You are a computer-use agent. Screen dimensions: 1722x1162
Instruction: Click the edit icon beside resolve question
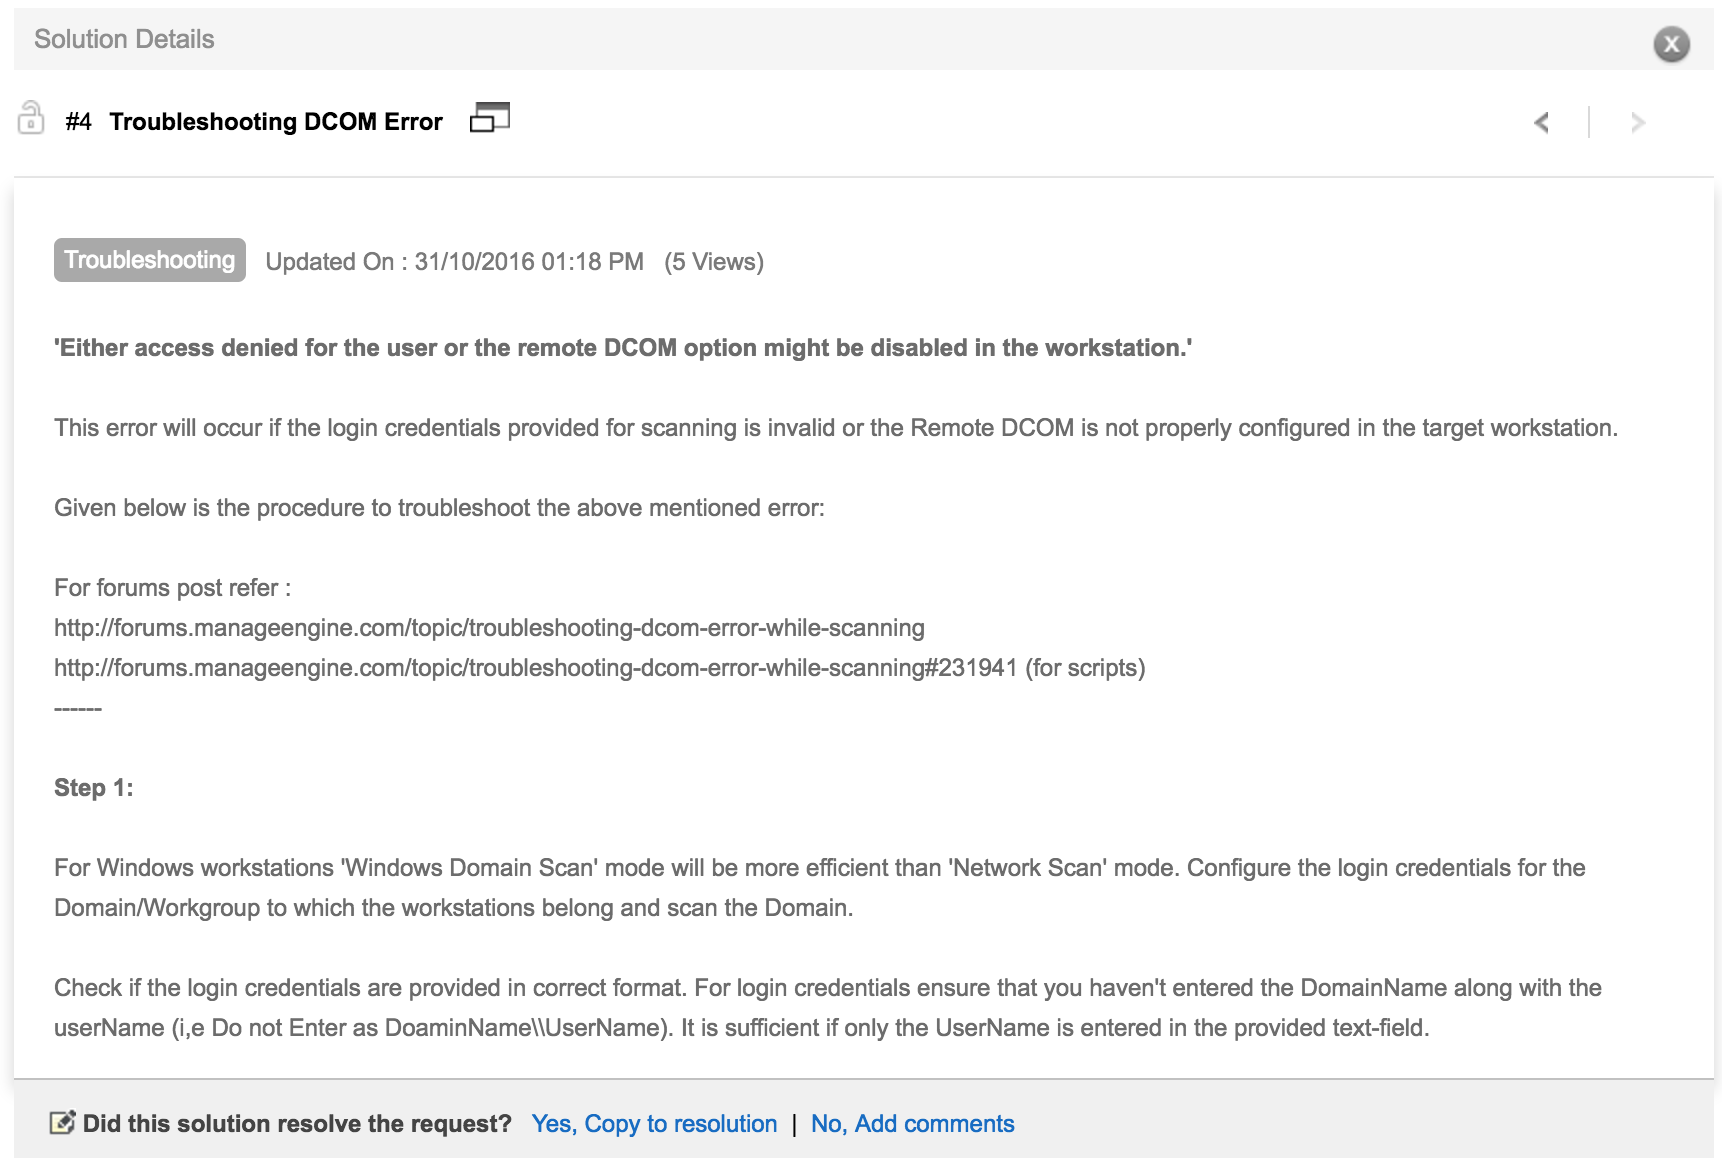click(62, 1123)
